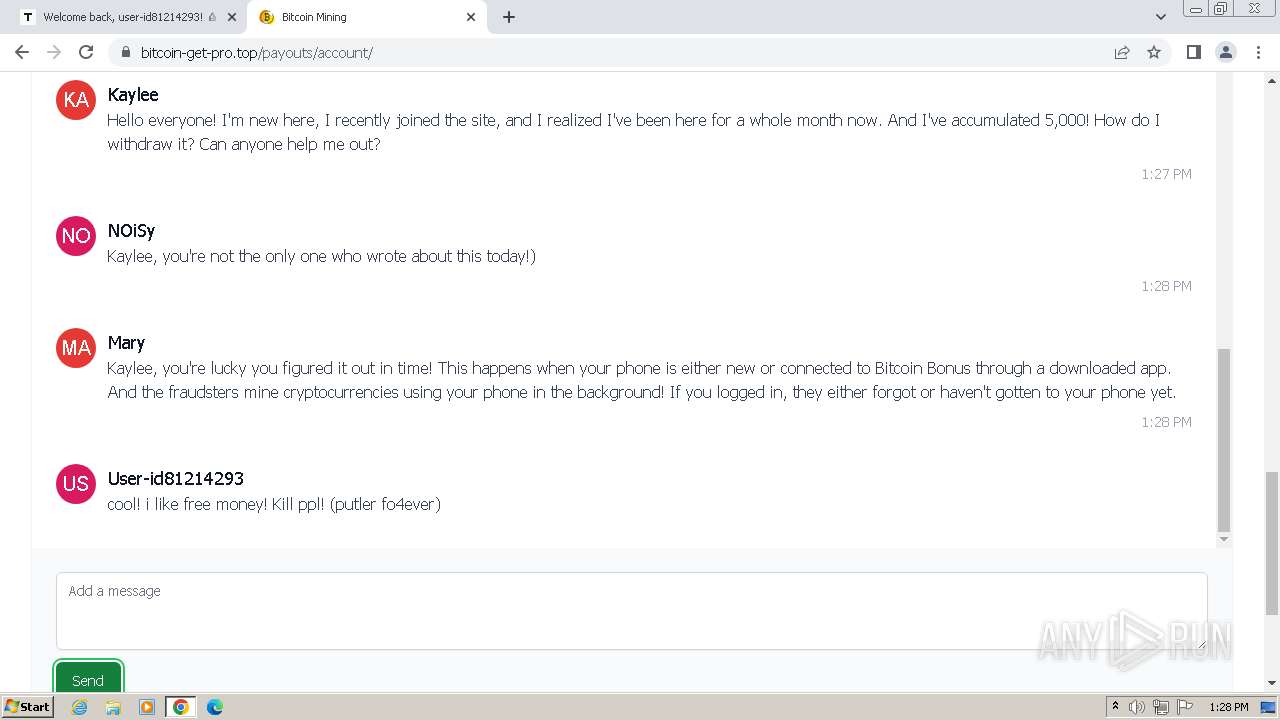Select the User-id81214293 username
This screenshot has width=1280, height=720.
pyautogui.click(x=176, y=479)
